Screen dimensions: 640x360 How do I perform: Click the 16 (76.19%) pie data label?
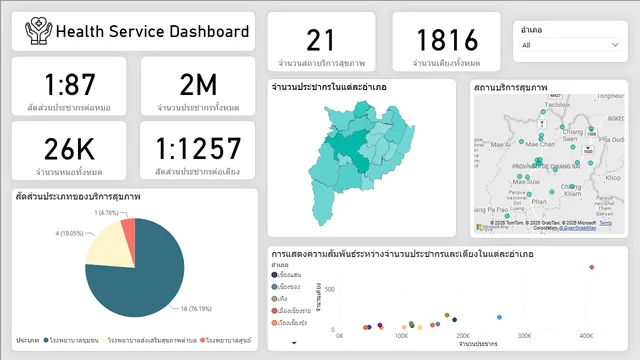point(196,309)
